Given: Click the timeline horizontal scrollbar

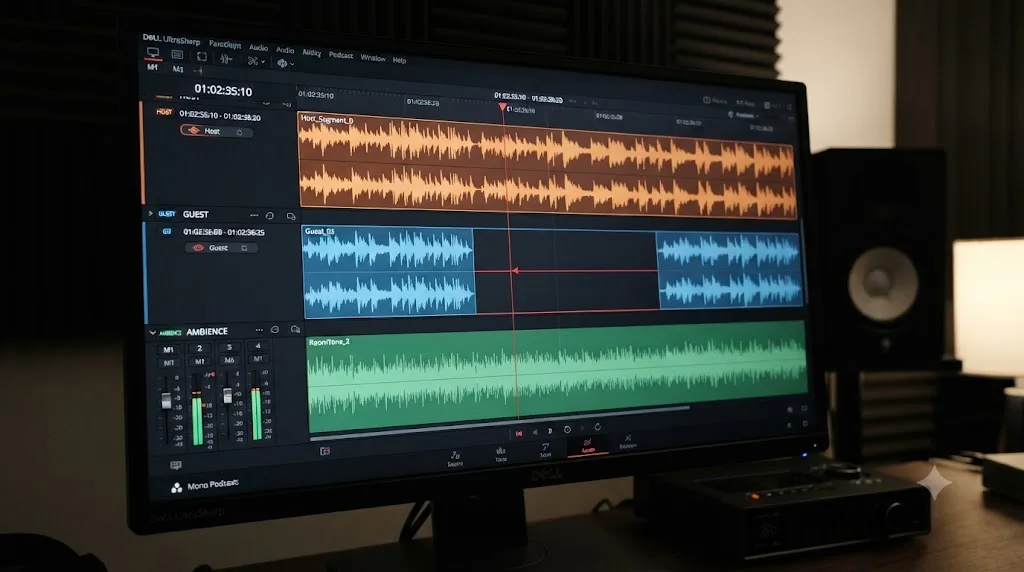Looking at the screenshot, I should coord(500,422).
